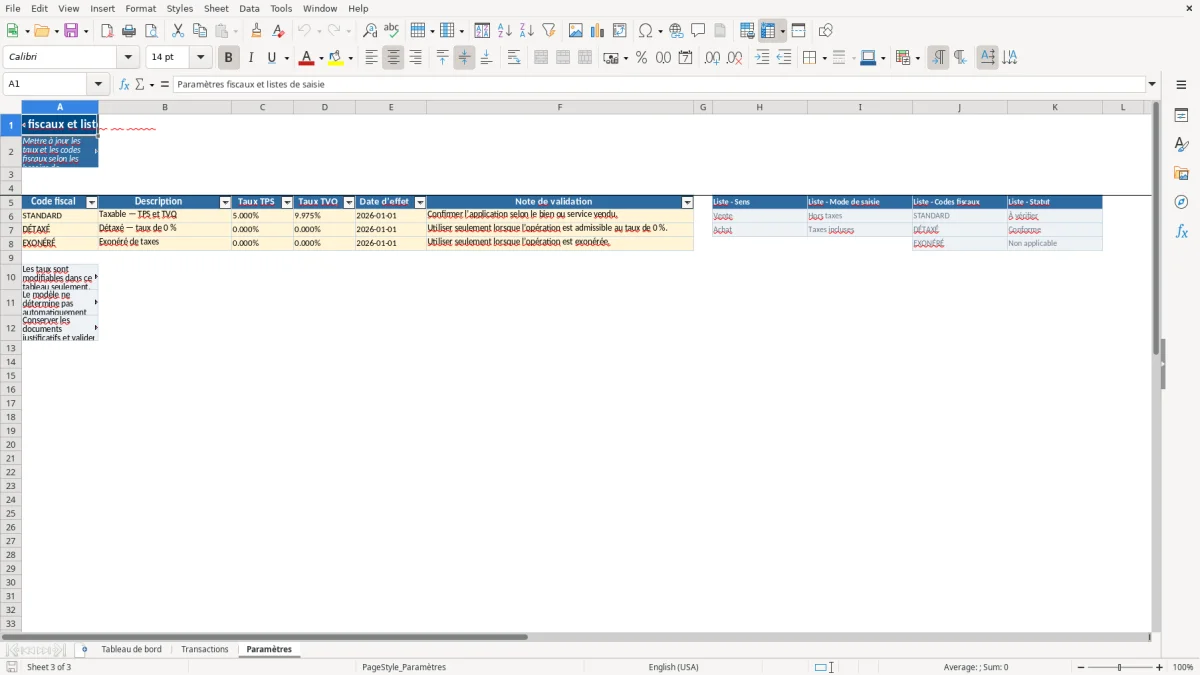Run spelling check
Screen dimensions: 1200x675
click(392, 31)
